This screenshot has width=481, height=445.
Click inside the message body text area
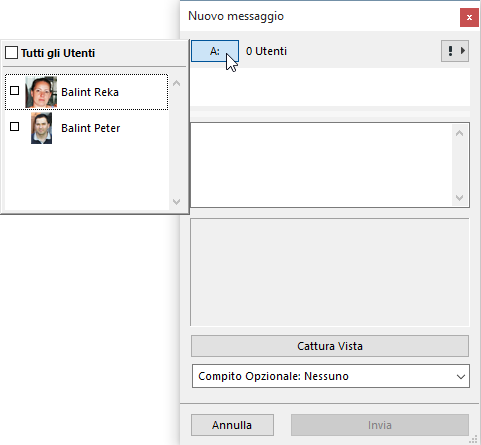coord(321,165)
